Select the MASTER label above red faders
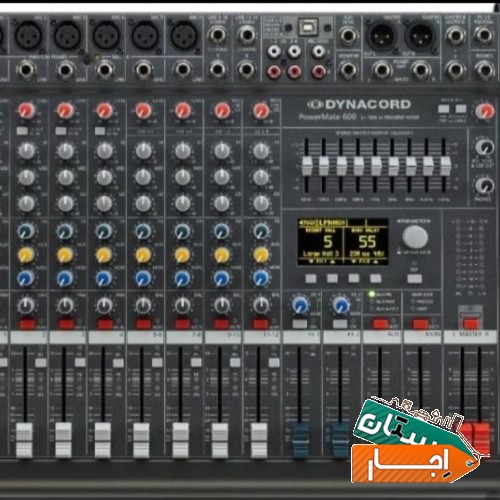 pyautogui.click(x=470, y=337)
